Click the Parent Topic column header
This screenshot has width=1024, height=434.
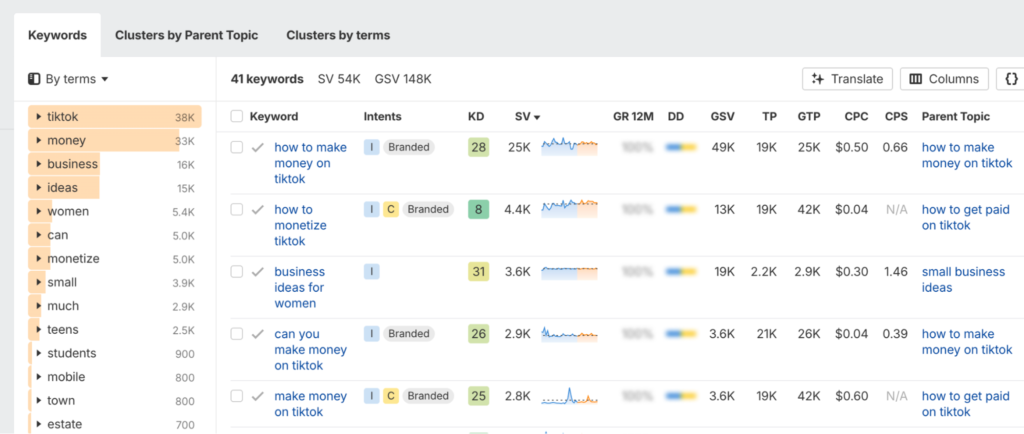pos(955,117)
